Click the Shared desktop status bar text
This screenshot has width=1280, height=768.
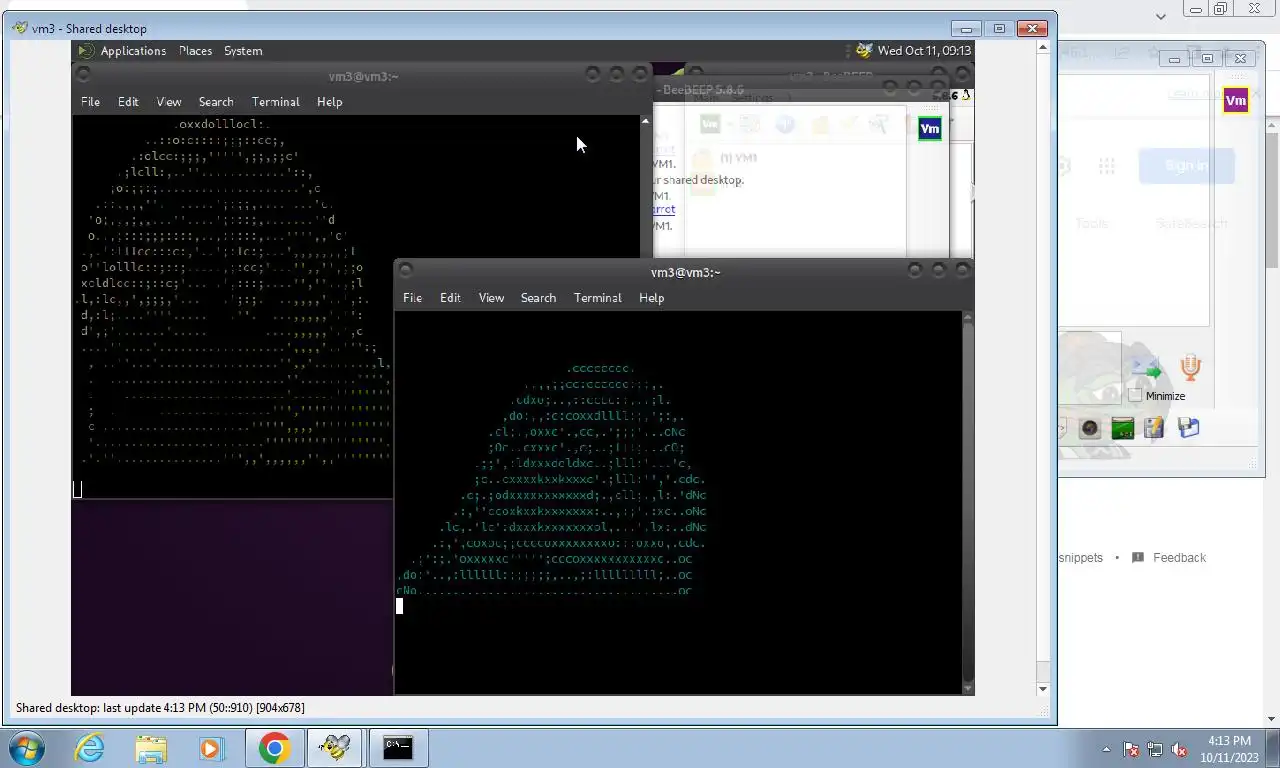(x=160, y=708)
